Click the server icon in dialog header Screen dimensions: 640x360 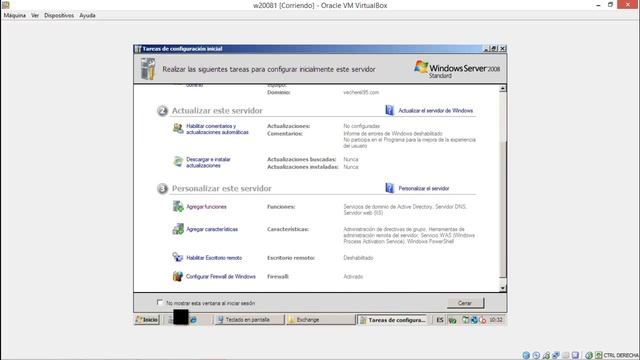(x=148, y=69)
